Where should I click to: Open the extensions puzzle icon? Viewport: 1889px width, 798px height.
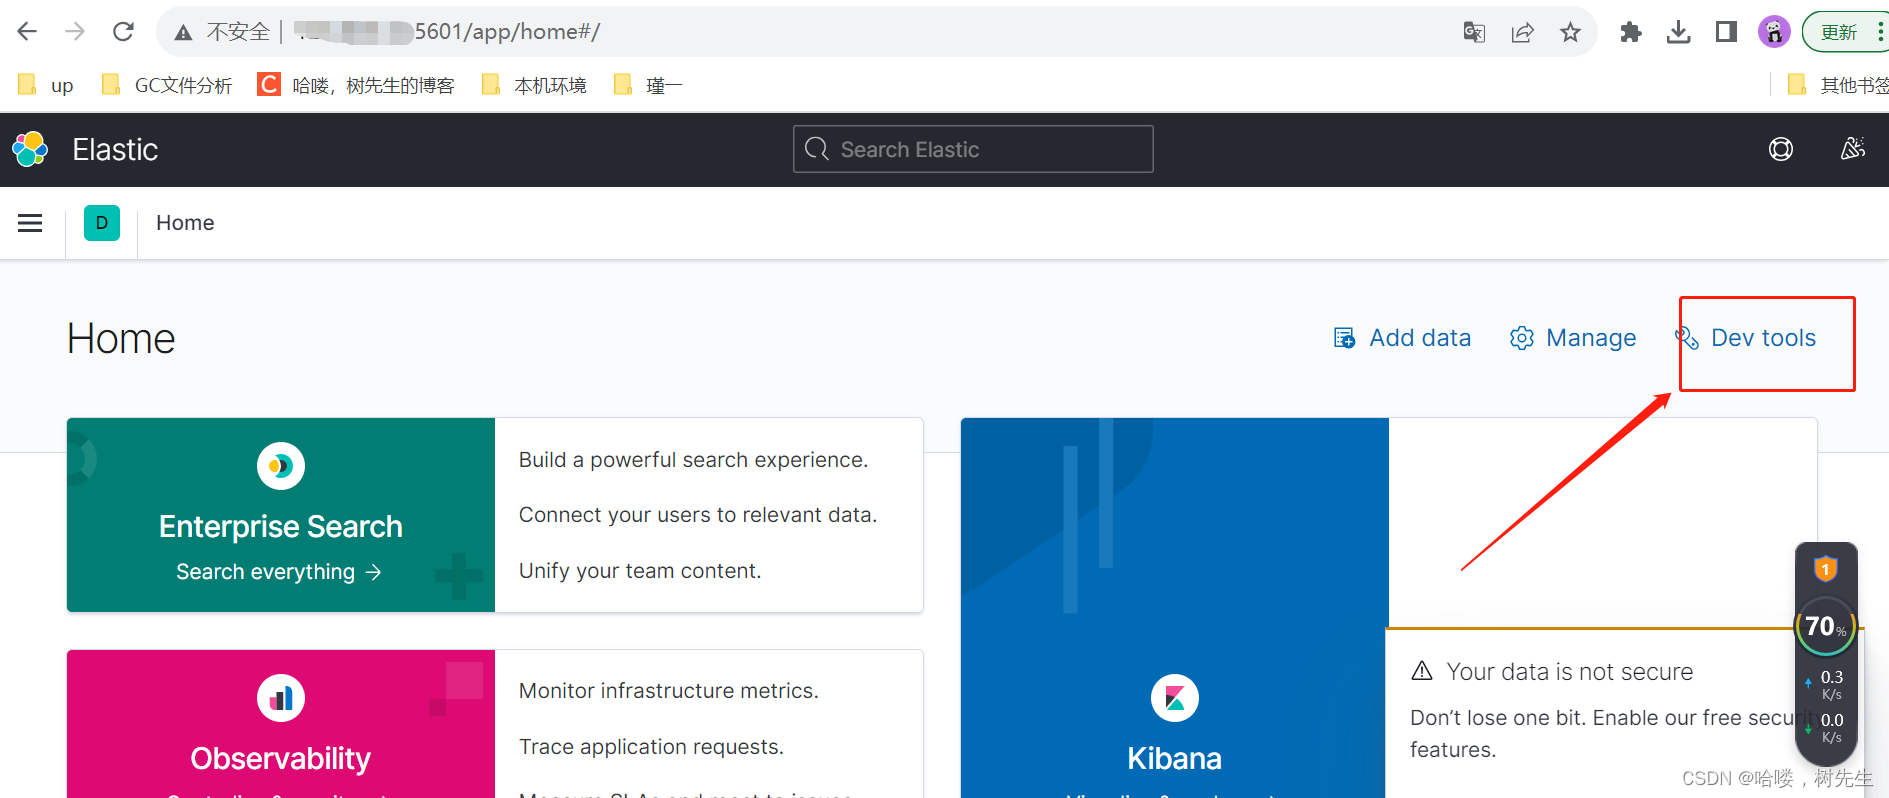click(1631, 32)
